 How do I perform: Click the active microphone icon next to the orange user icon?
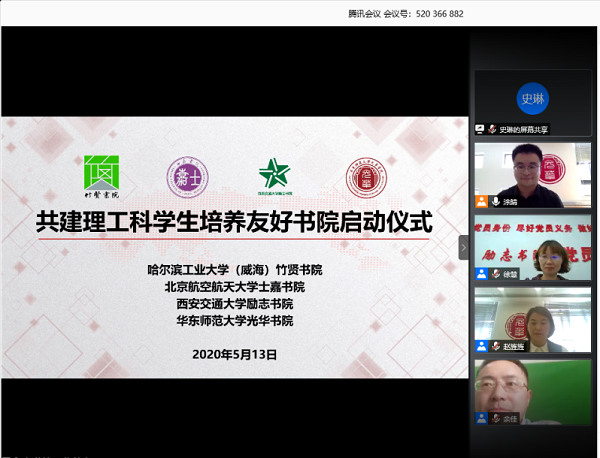point(496,201)
